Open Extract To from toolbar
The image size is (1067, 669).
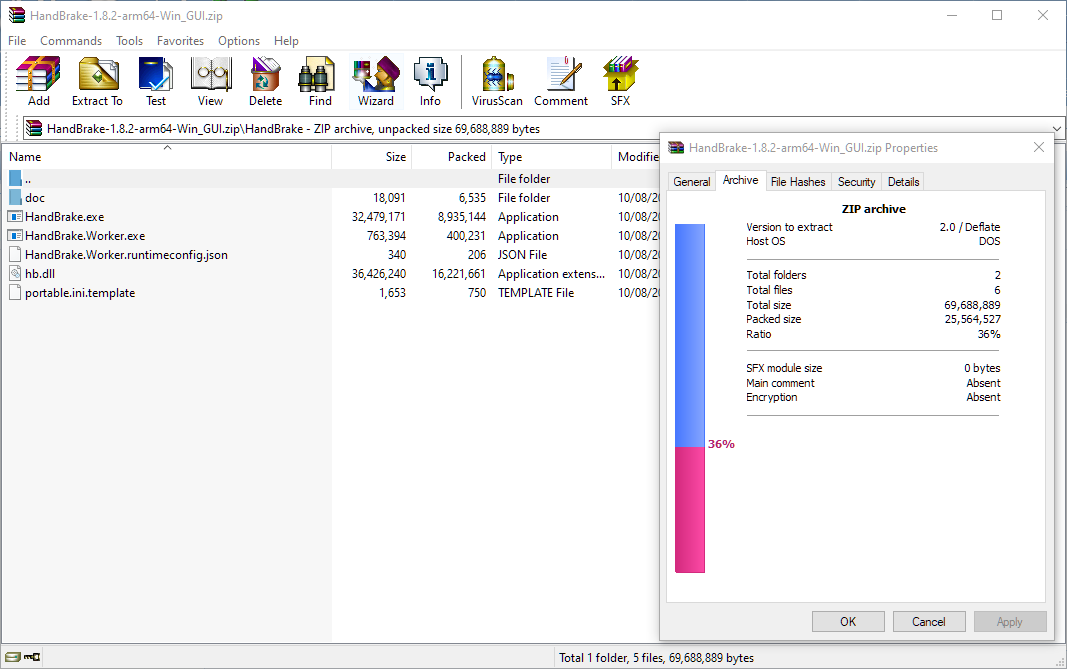[x=97, y=81]
